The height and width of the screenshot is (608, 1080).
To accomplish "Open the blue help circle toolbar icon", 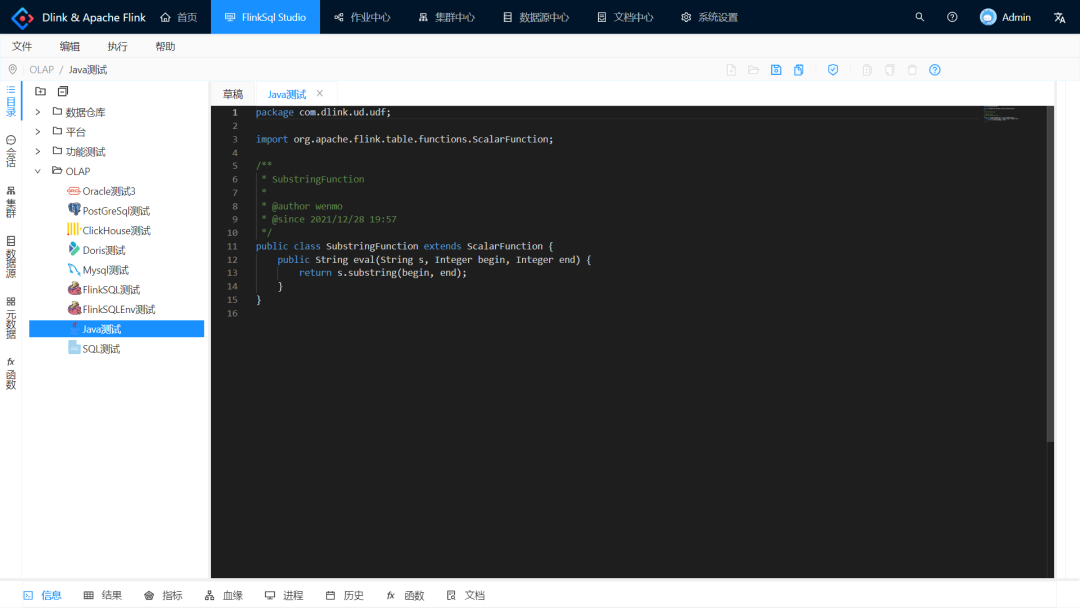I will coord(935,70).
